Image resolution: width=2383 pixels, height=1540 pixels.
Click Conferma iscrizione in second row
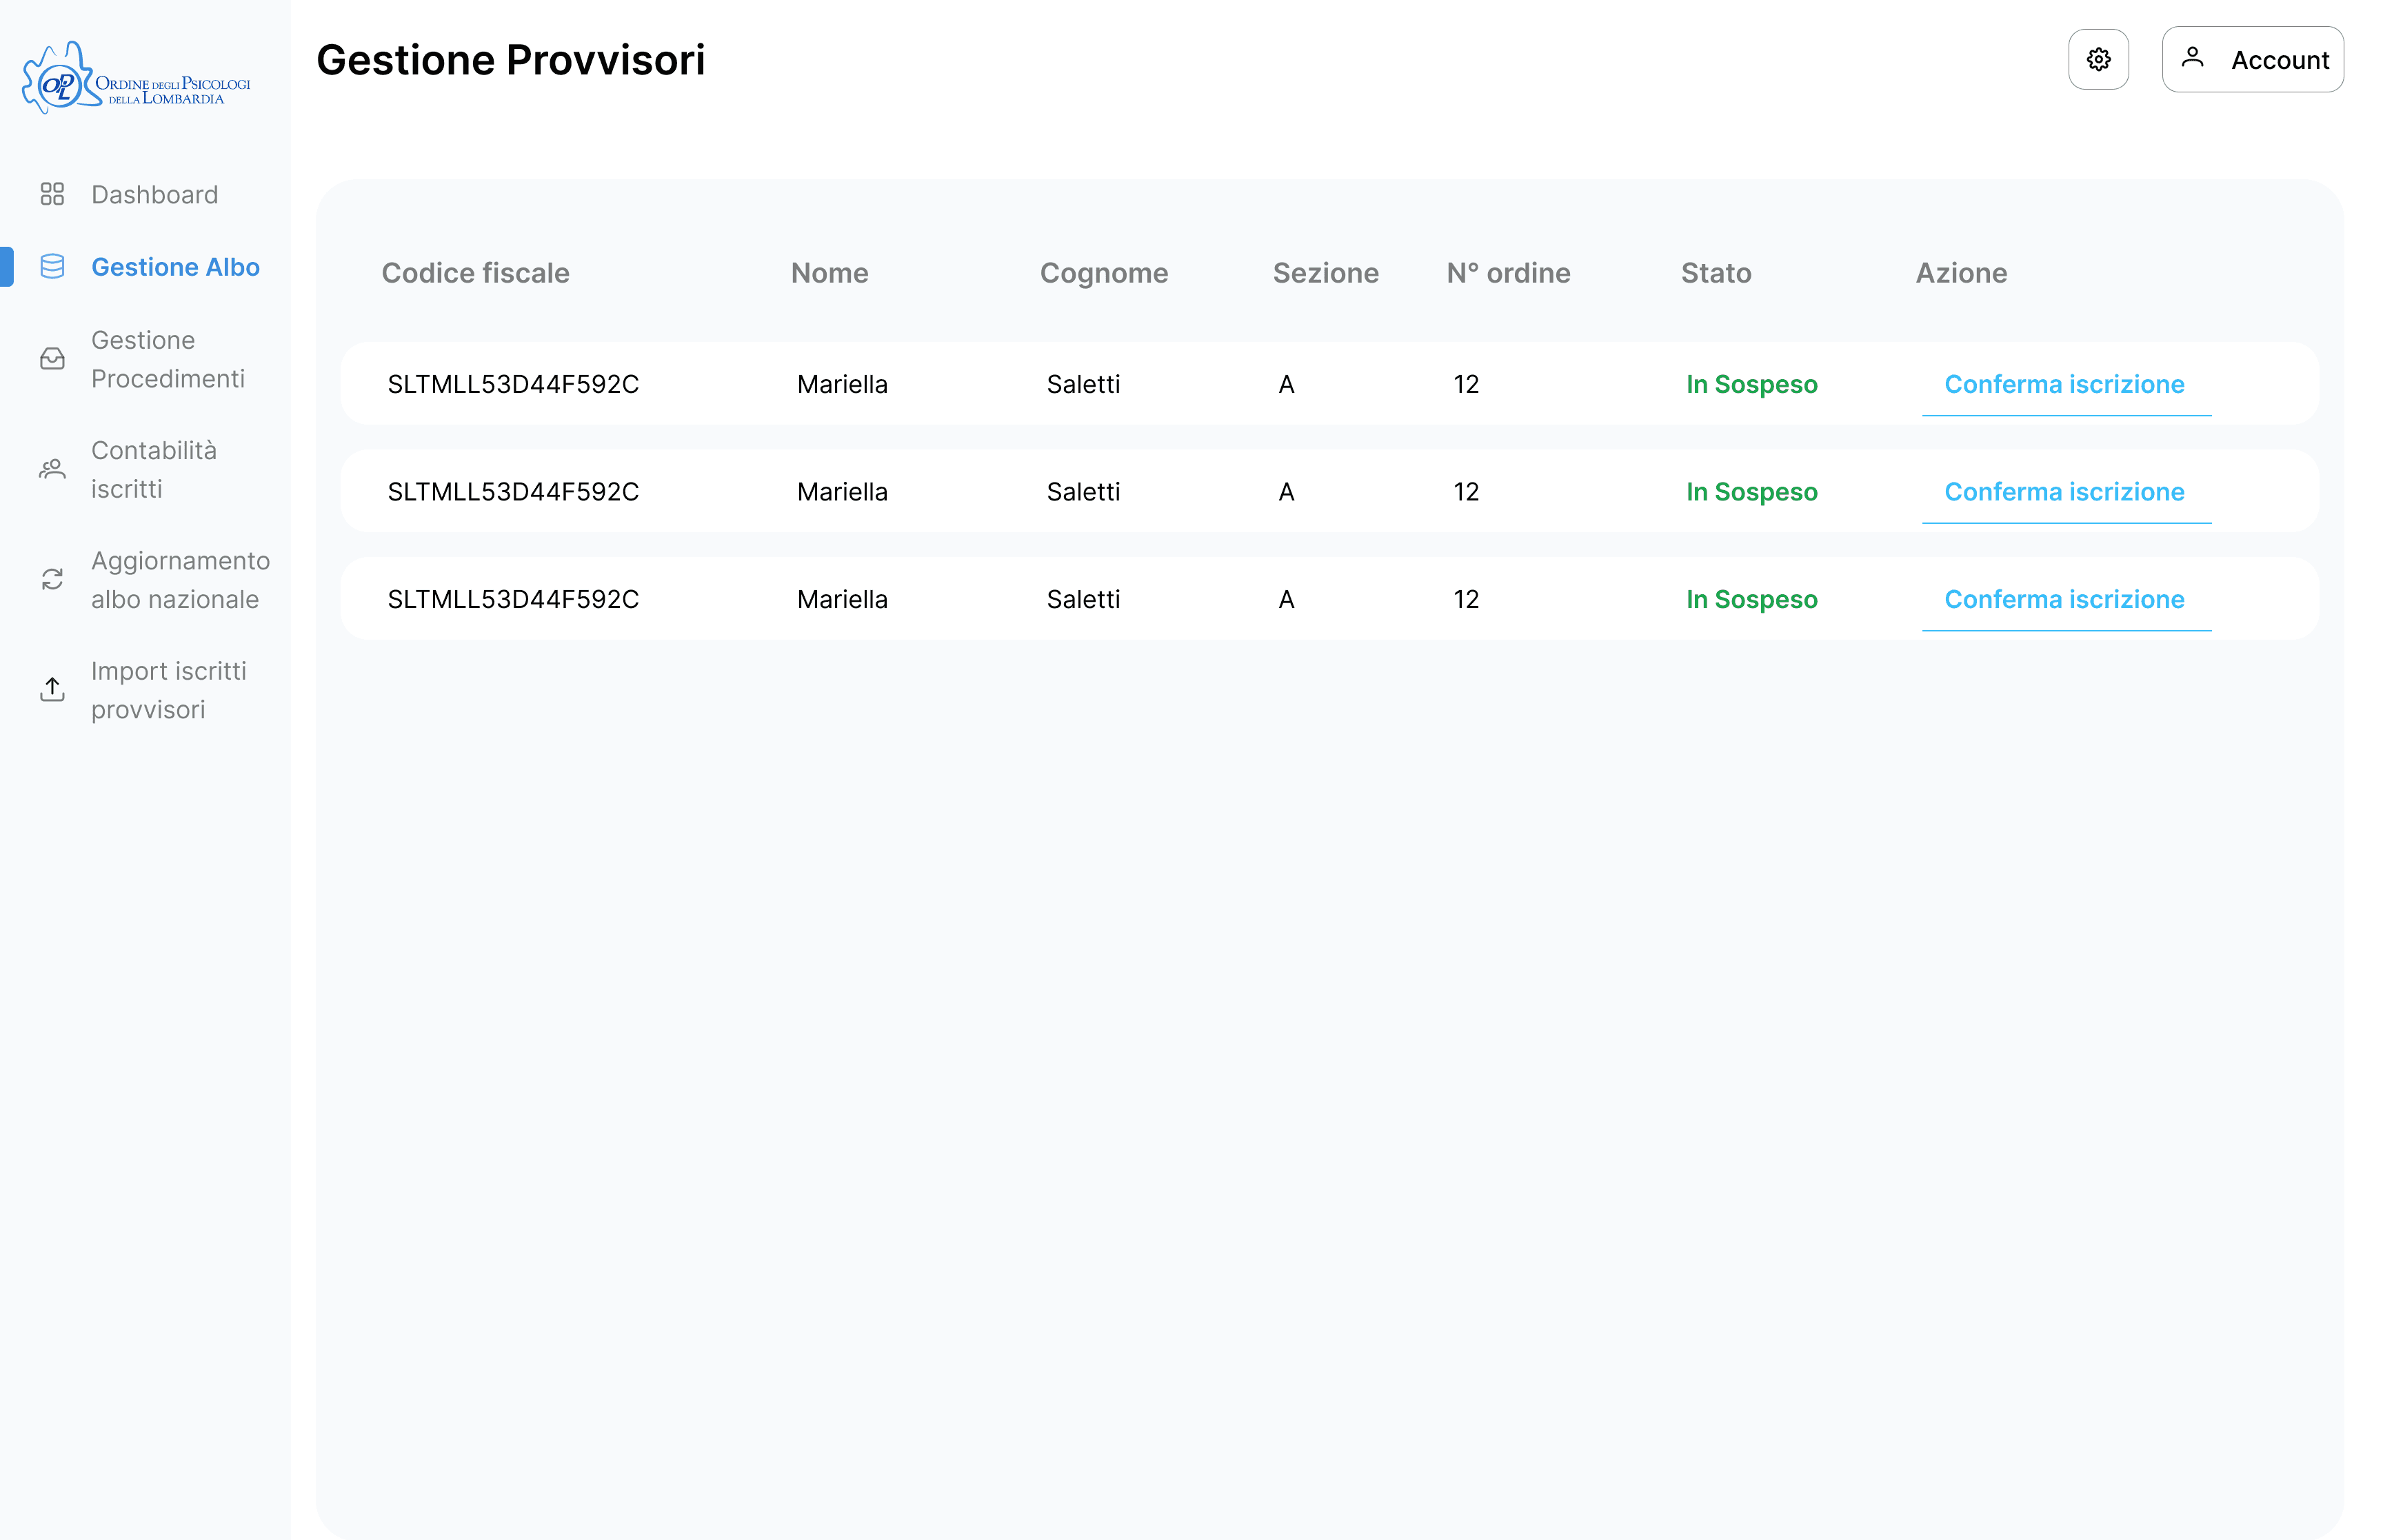coord(2064,492)
